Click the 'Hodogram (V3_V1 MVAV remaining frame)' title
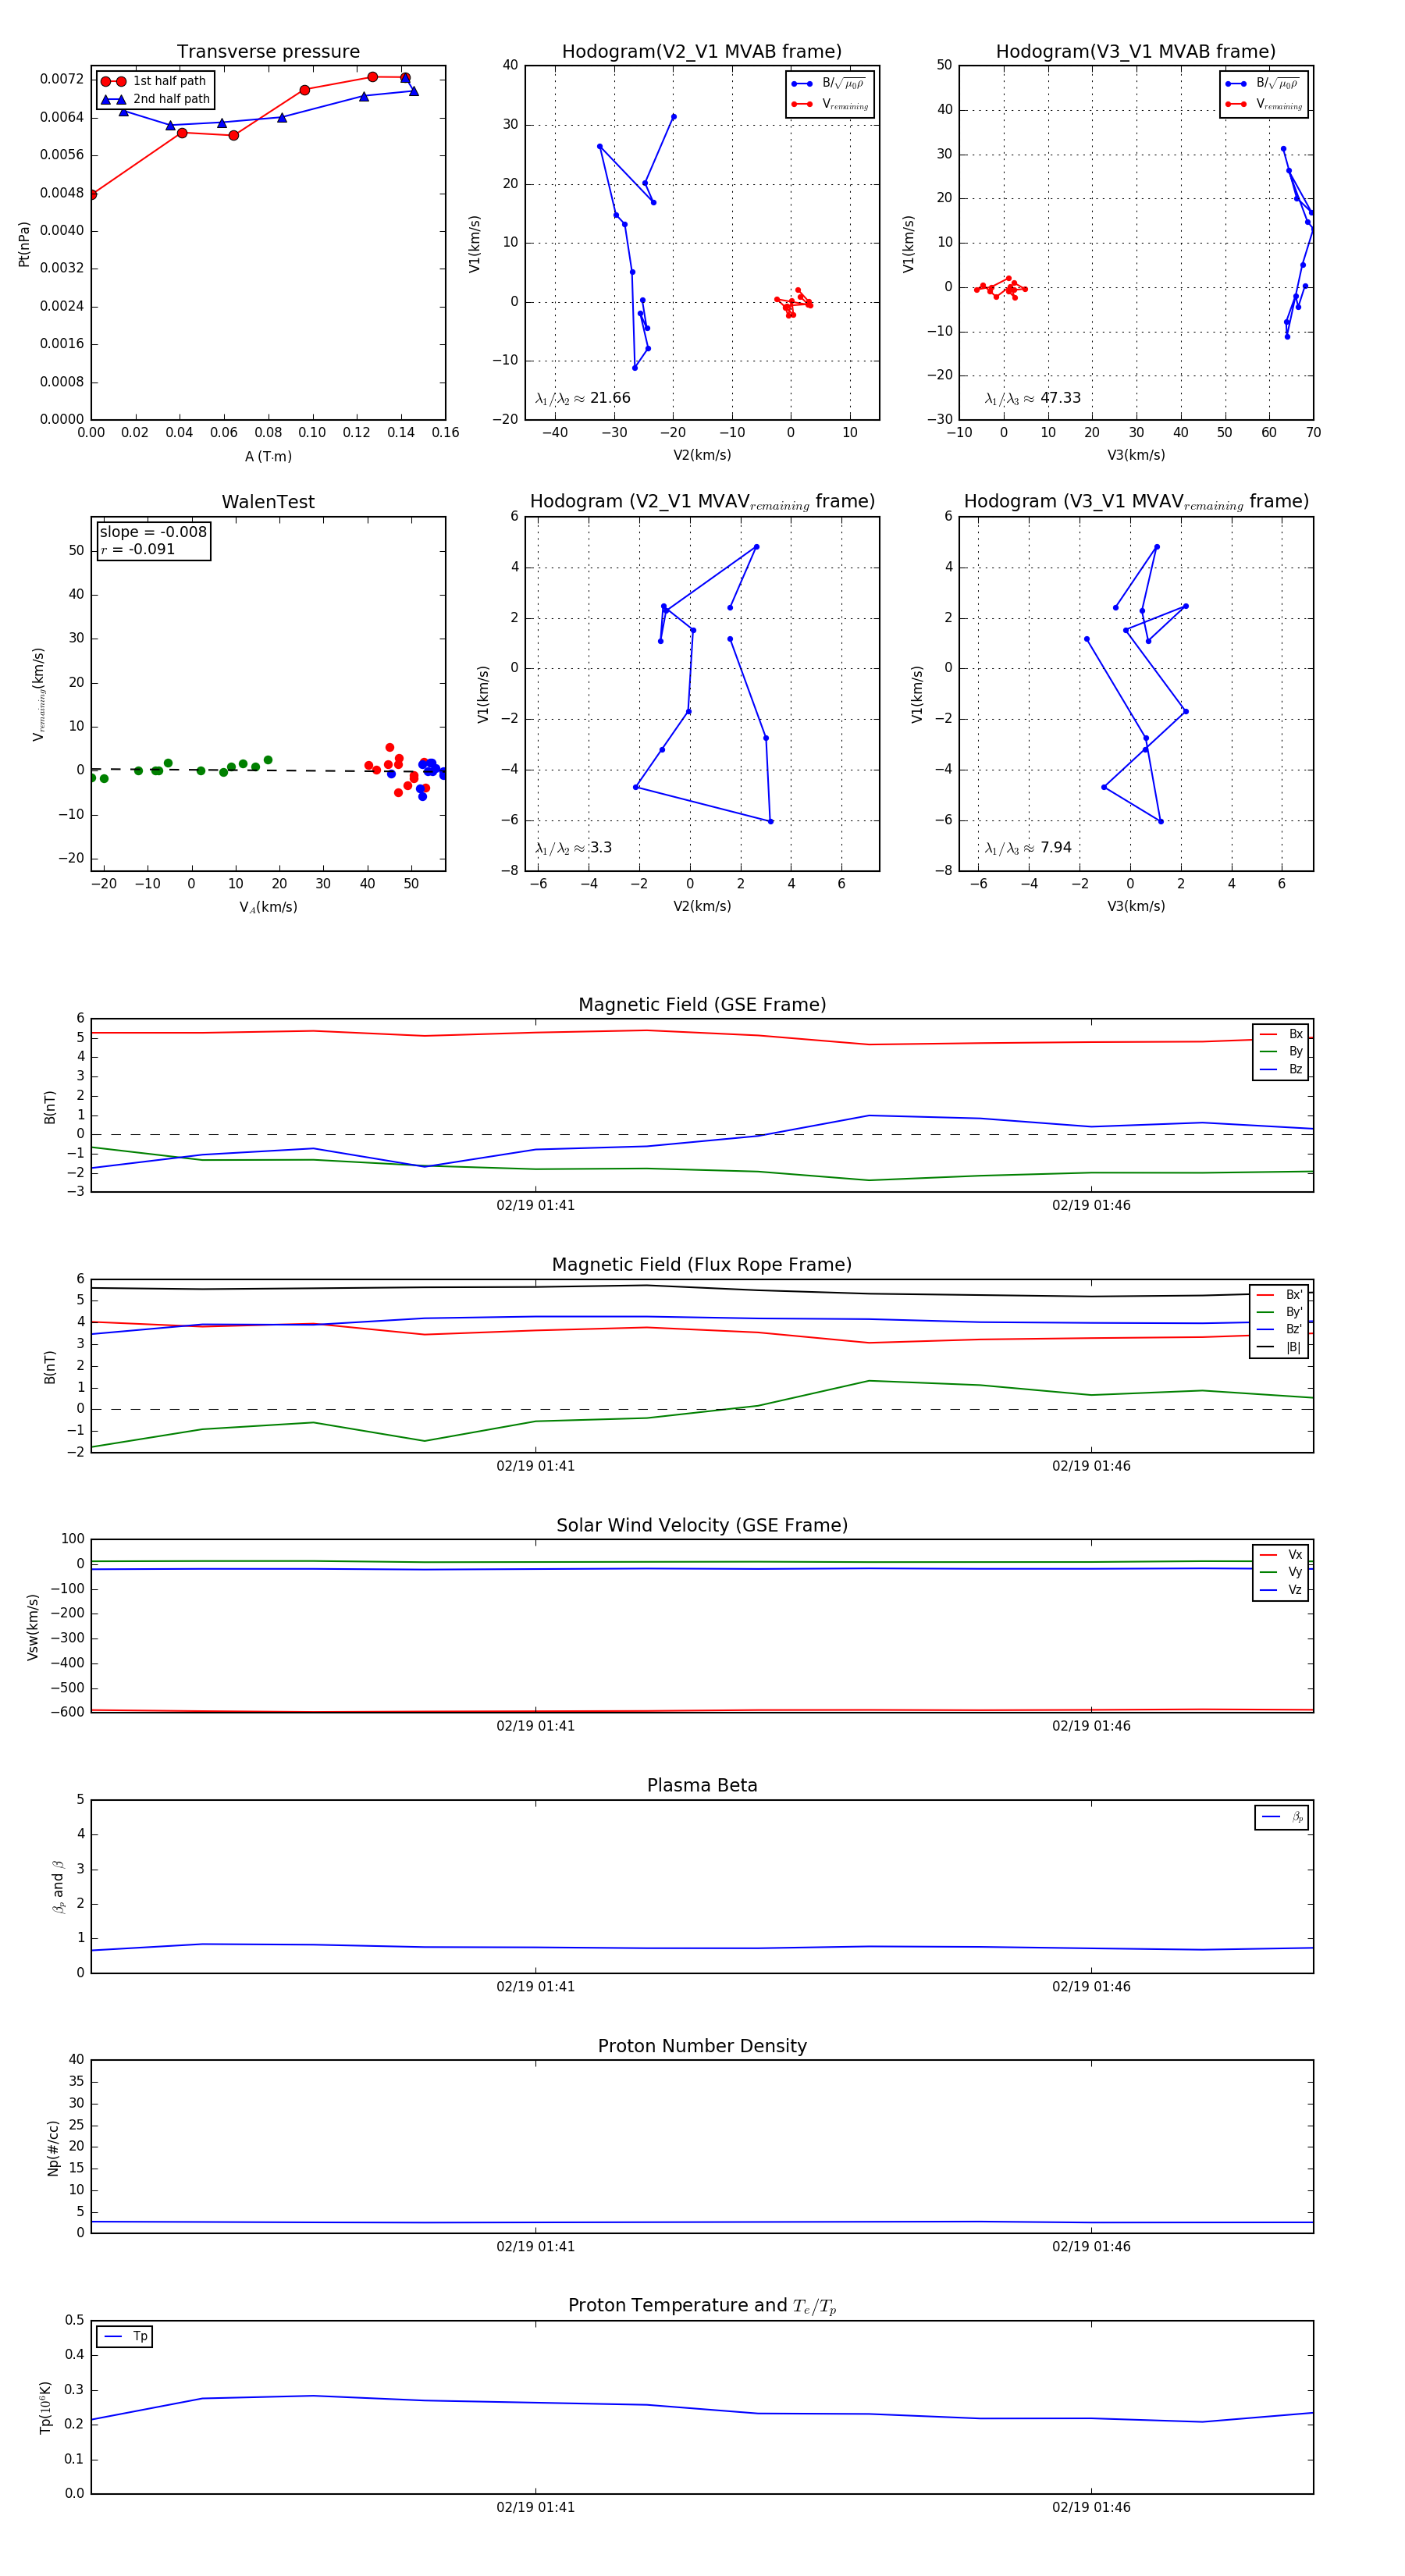 (x=1136, y=502)
